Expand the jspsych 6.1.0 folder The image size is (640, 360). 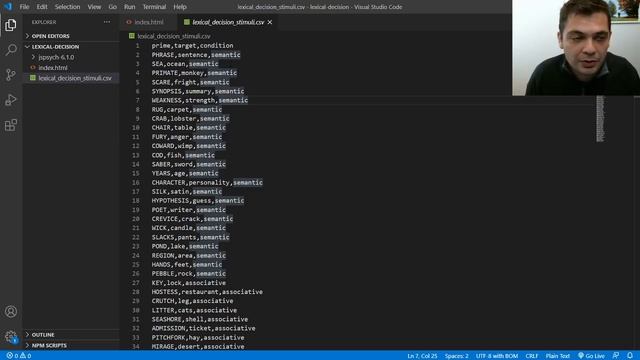(56, 57)
